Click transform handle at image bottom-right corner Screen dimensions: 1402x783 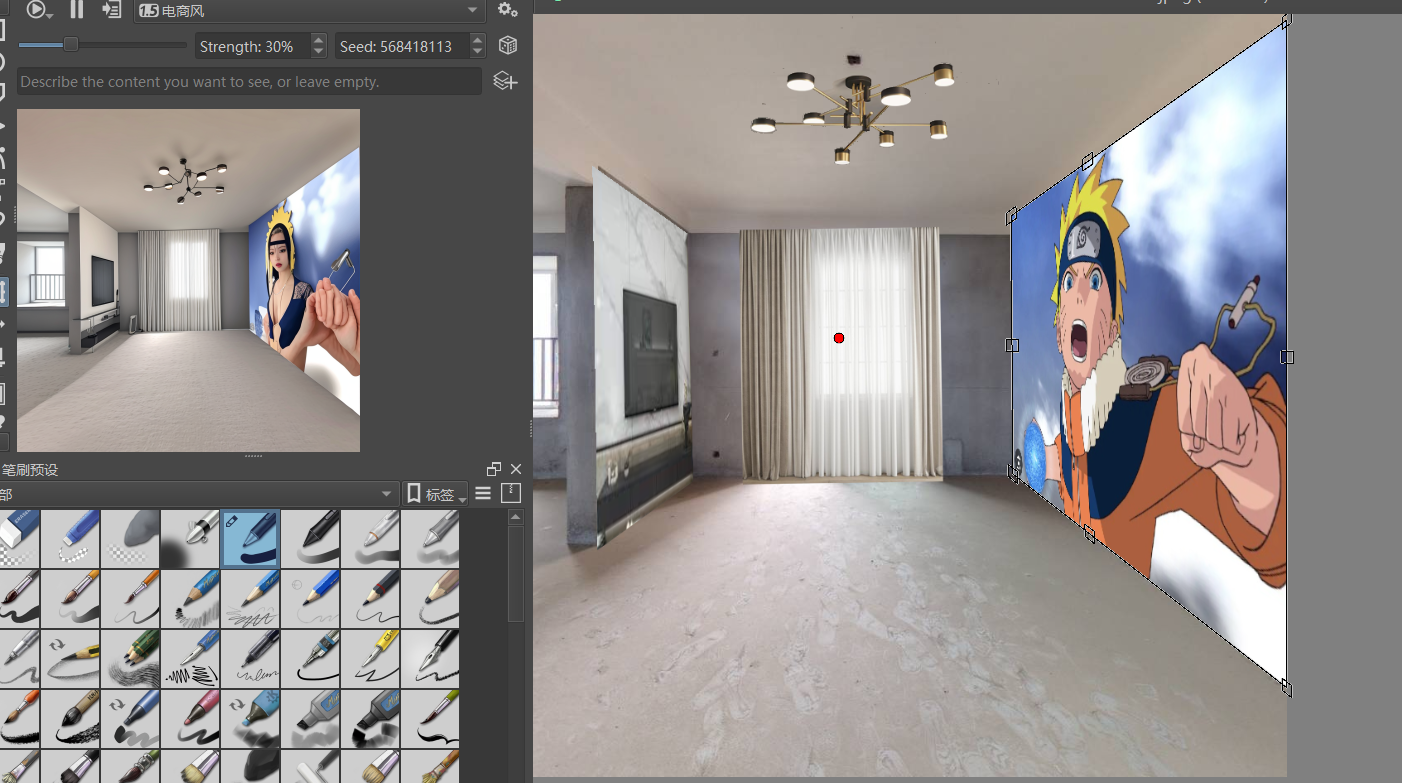click(1287, 688)
